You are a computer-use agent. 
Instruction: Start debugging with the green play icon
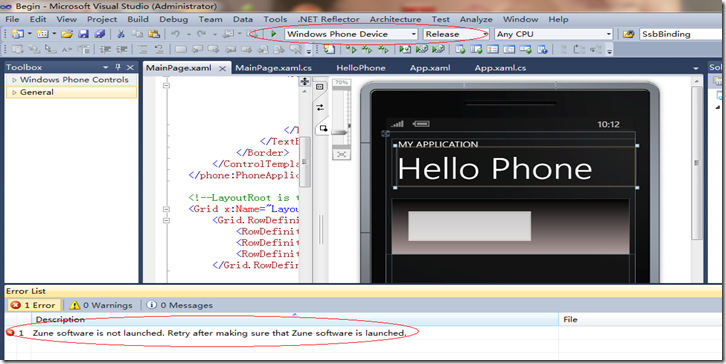(x=274, y=34)
